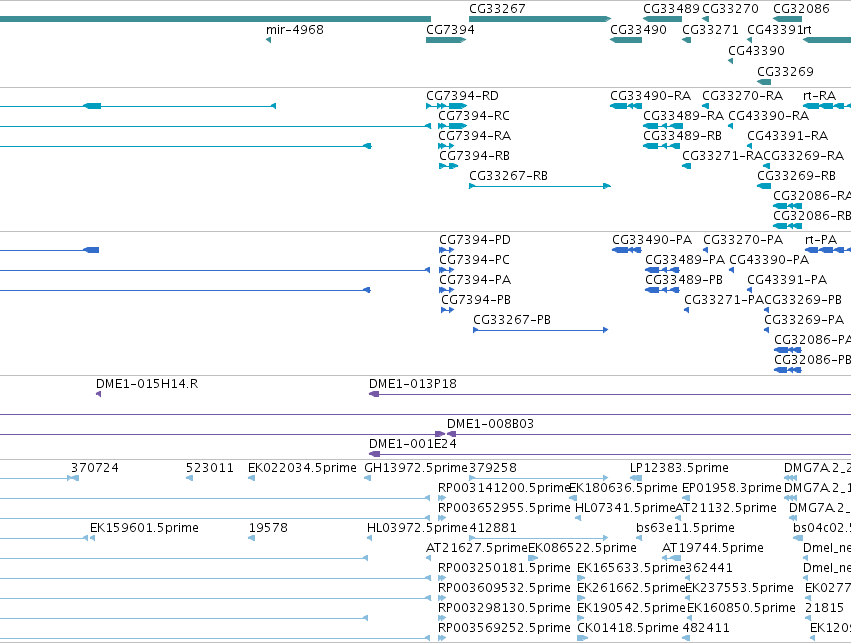Select transcript CG33489-RA
851x643 pixels.
pos(663,126)
